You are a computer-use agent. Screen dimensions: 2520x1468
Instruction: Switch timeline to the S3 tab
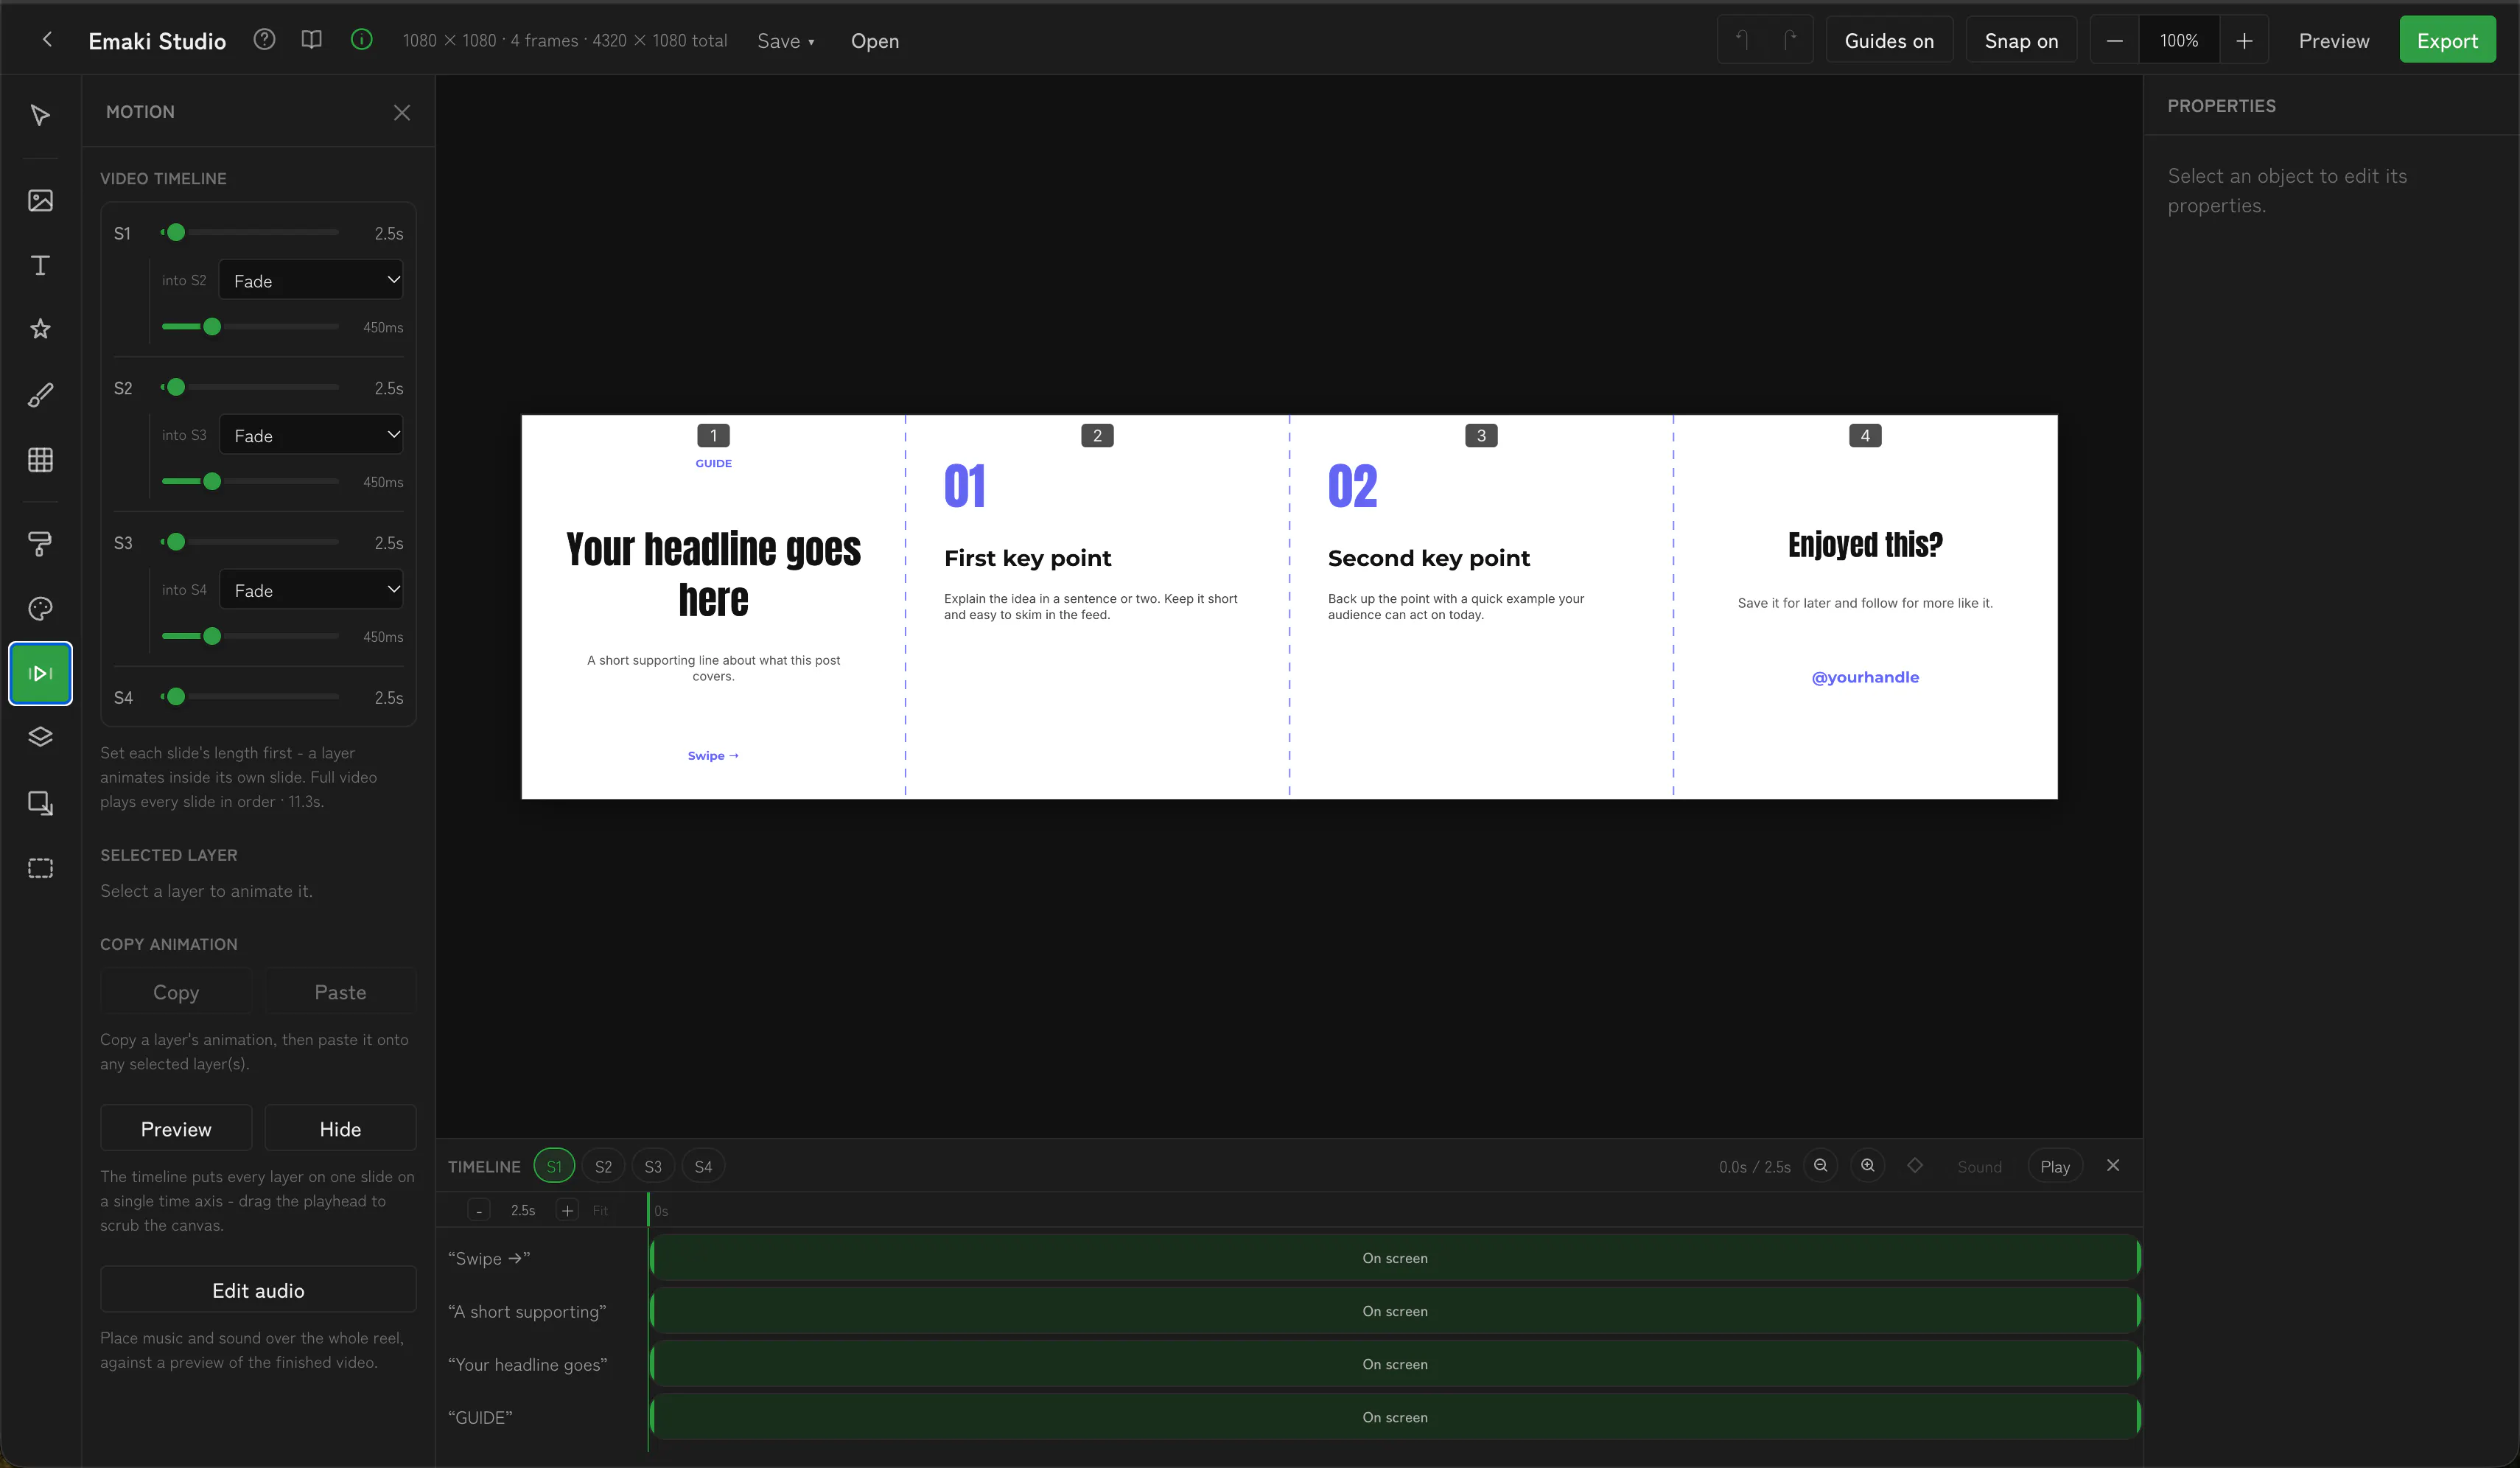(653, 1166)
